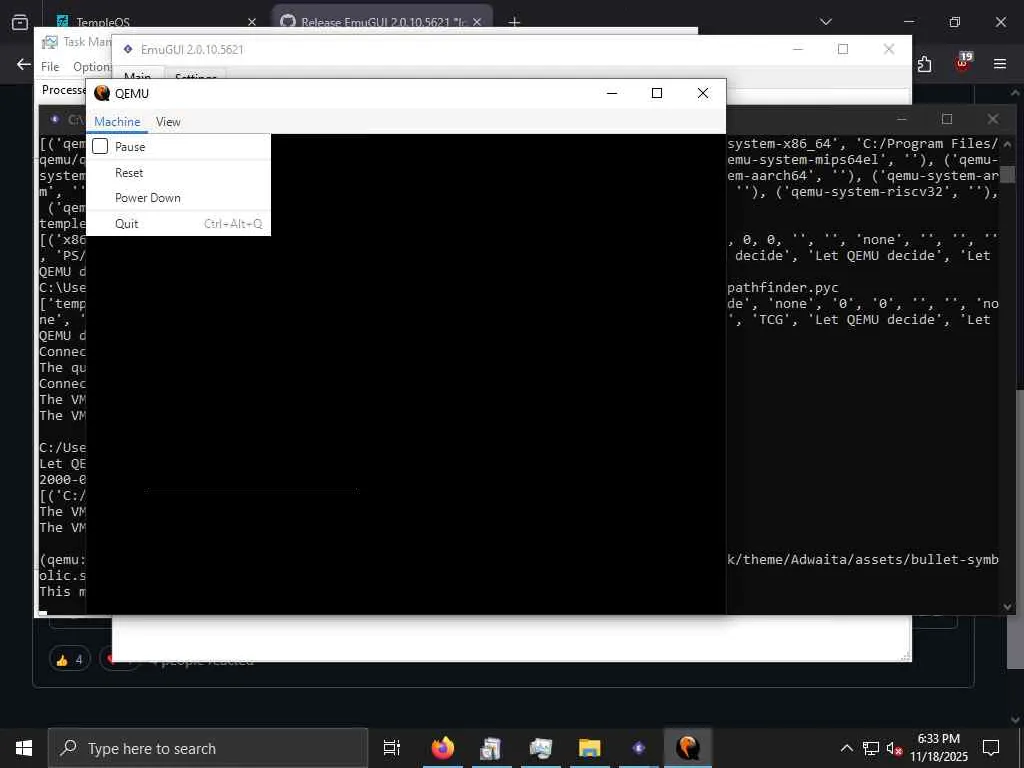Click the Task Manager title icon
The height and width of the screenshot is (768, 1024).
pos(49,42)
